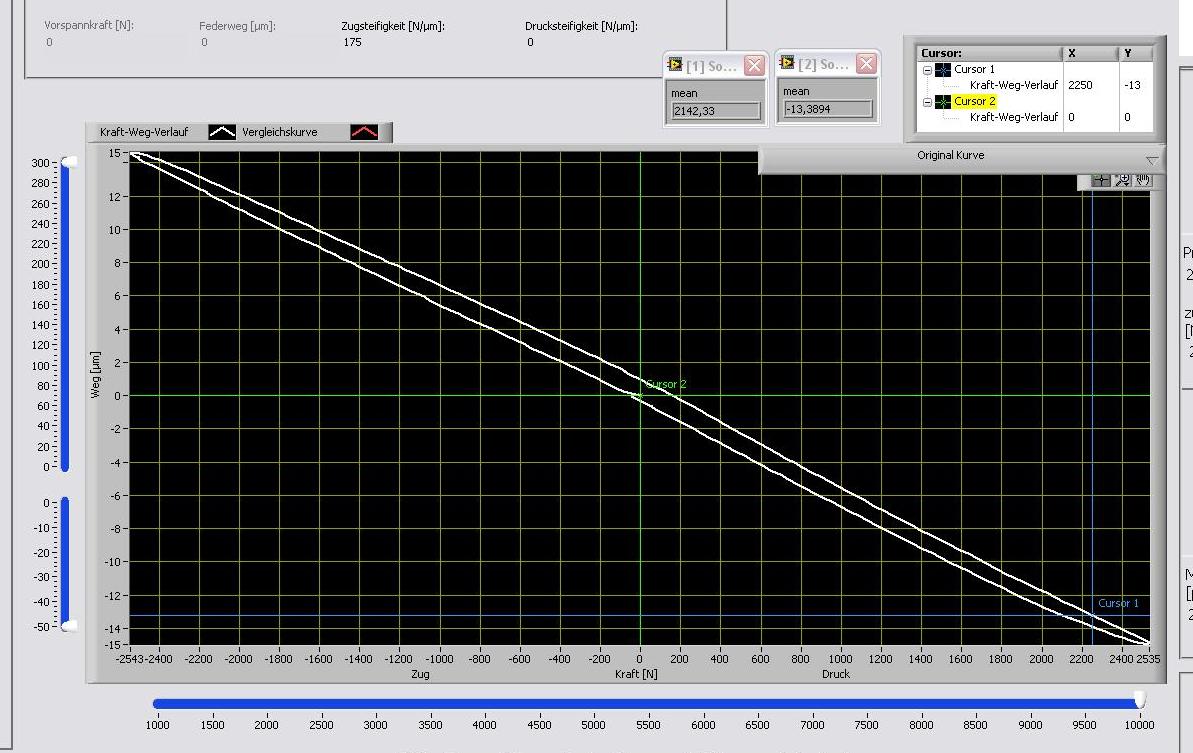
Task: Click the white Kraft-Weg-Verlauf plot sample
Action: click(221, 132)
